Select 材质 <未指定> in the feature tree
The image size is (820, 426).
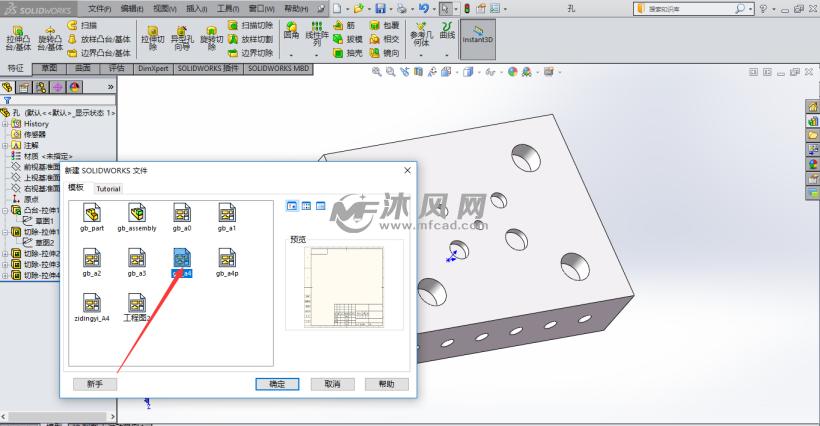click(x=42, y=156)
